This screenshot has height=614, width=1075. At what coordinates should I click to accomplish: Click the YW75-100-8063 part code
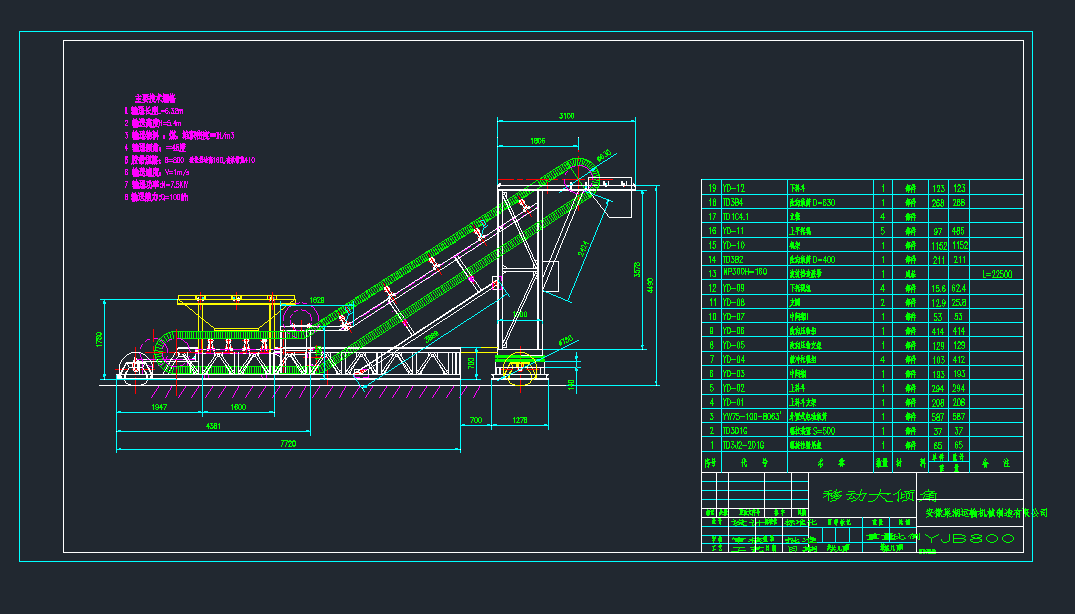[750, 416]
